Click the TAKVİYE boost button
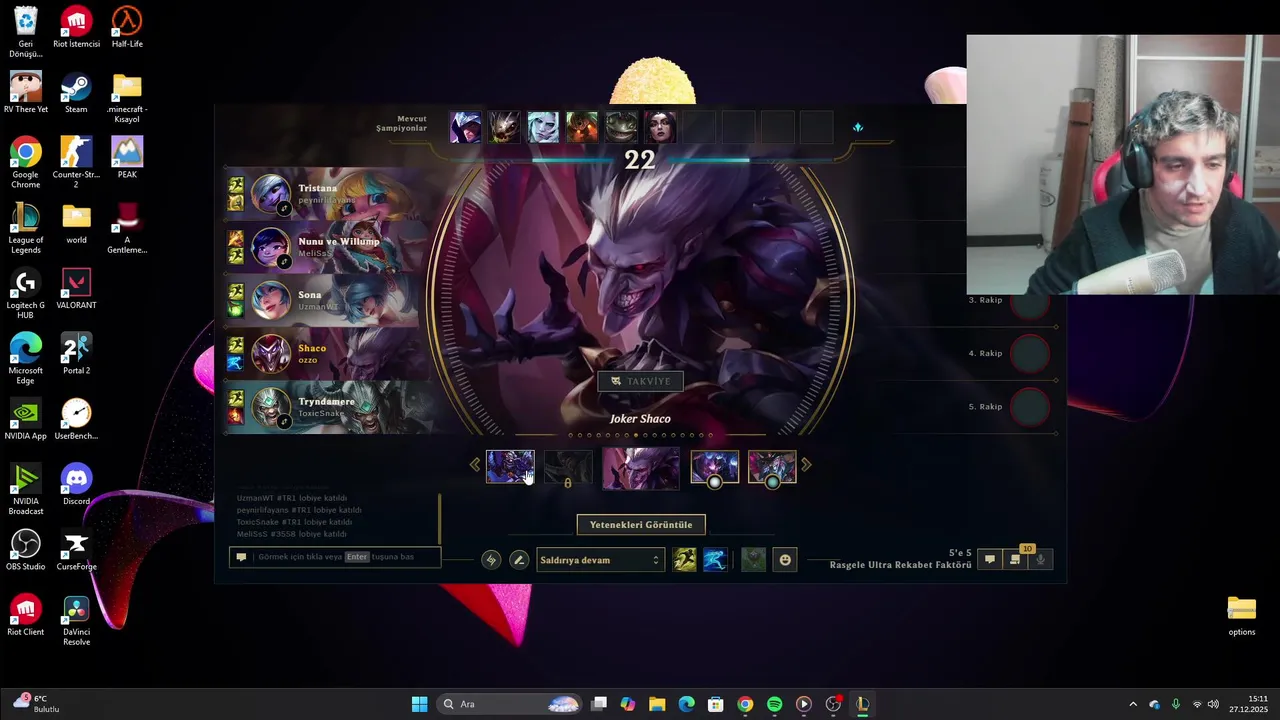The image size is (1280, 720). pyautogui.click(x=640, y=381)
